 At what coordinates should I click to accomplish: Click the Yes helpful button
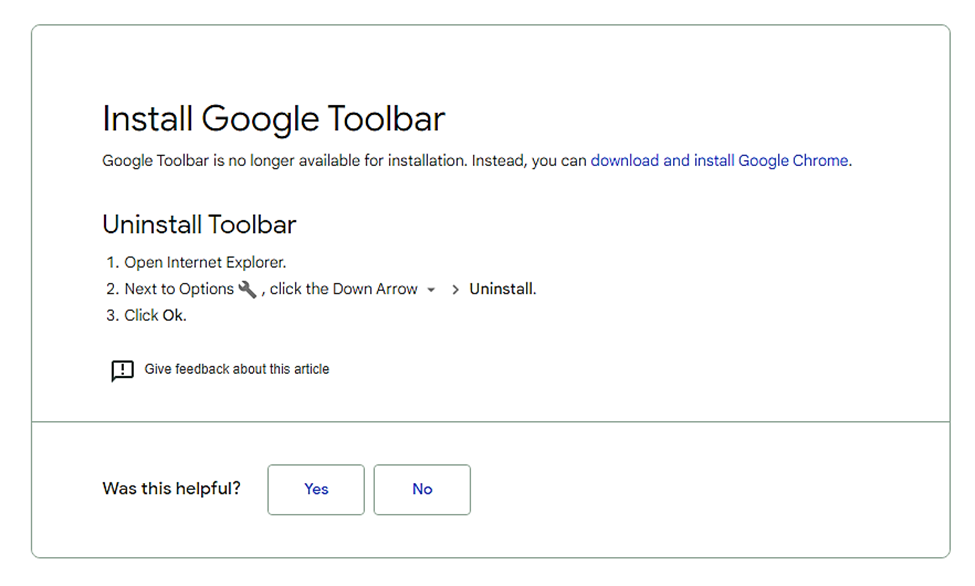click(316, 490)
